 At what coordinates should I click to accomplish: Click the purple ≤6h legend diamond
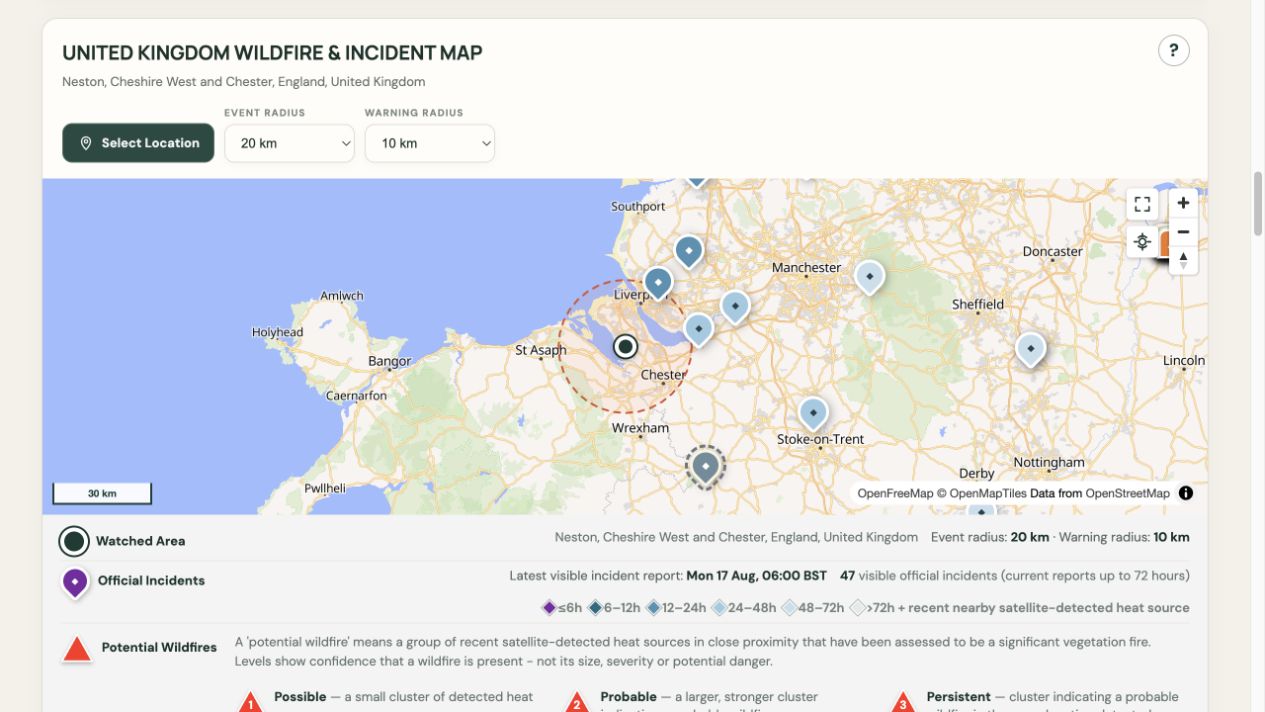[548, 608]
